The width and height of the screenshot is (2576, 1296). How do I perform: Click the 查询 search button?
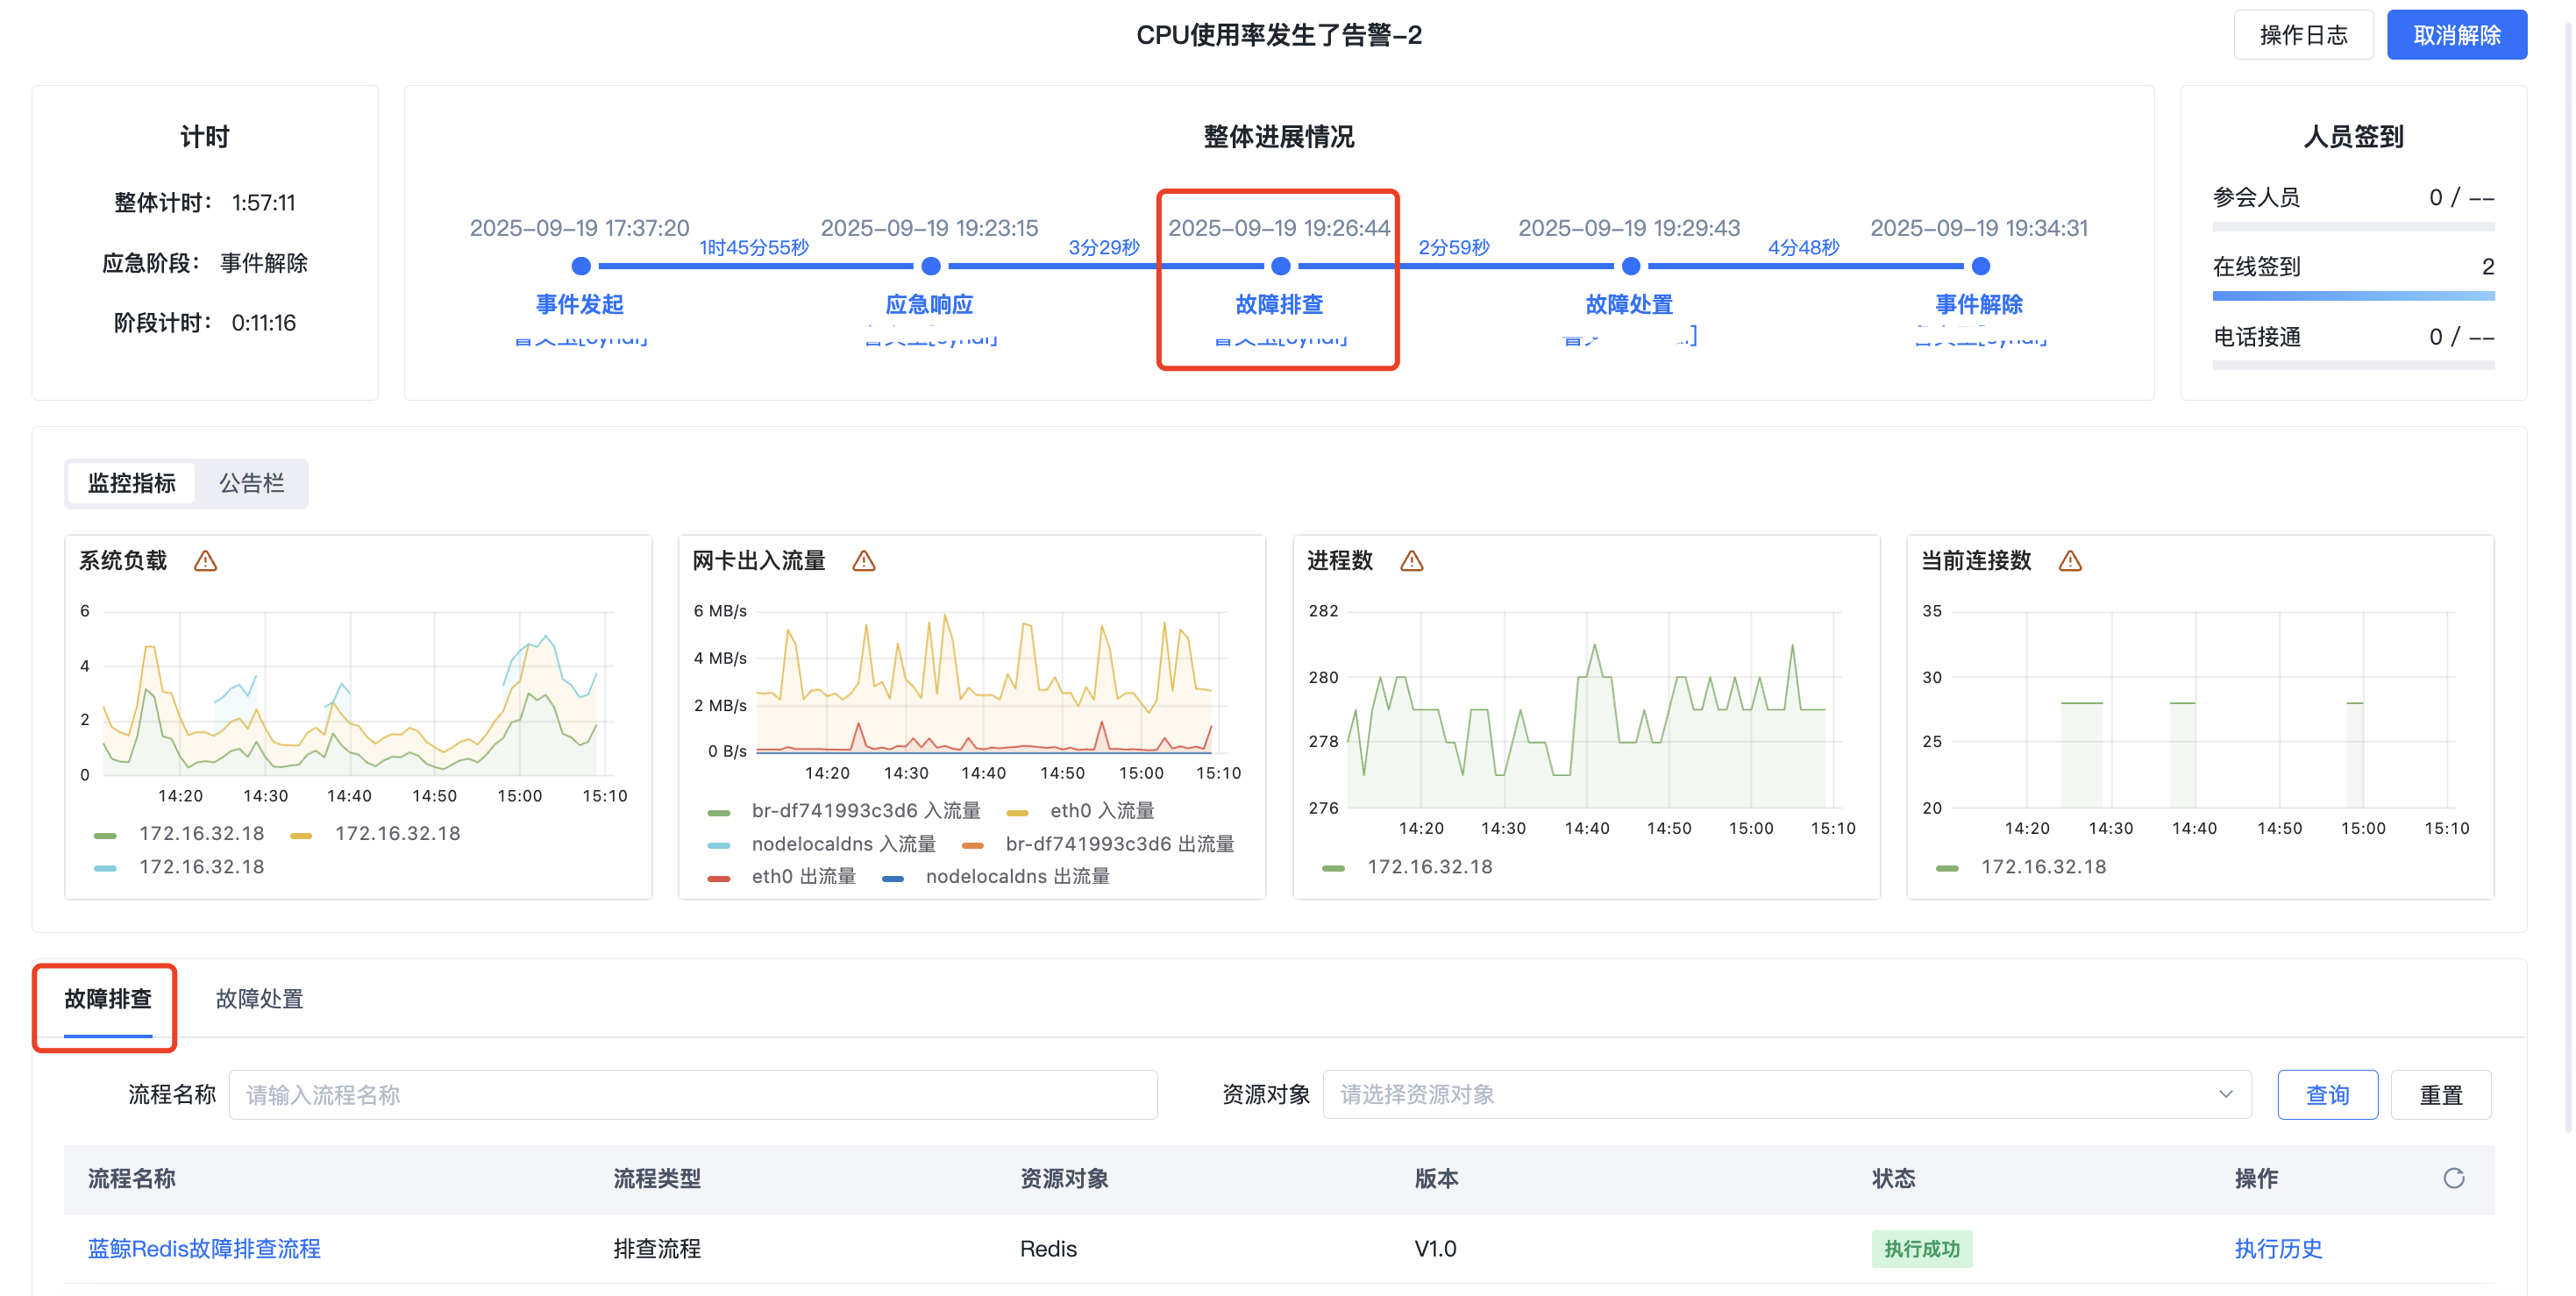[x=2327, y=1095]
